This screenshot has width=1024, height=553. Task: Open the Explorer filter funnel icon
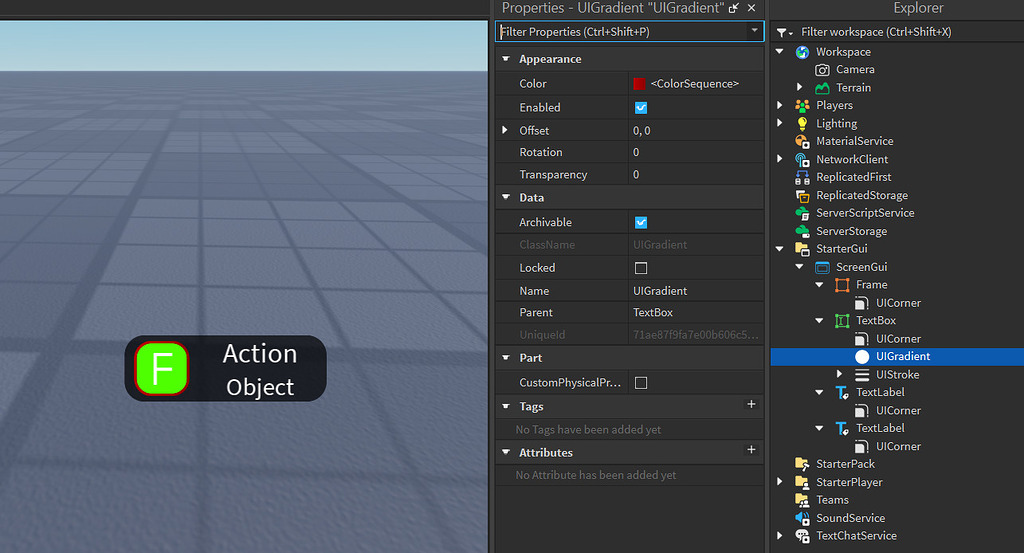[784, 32]
